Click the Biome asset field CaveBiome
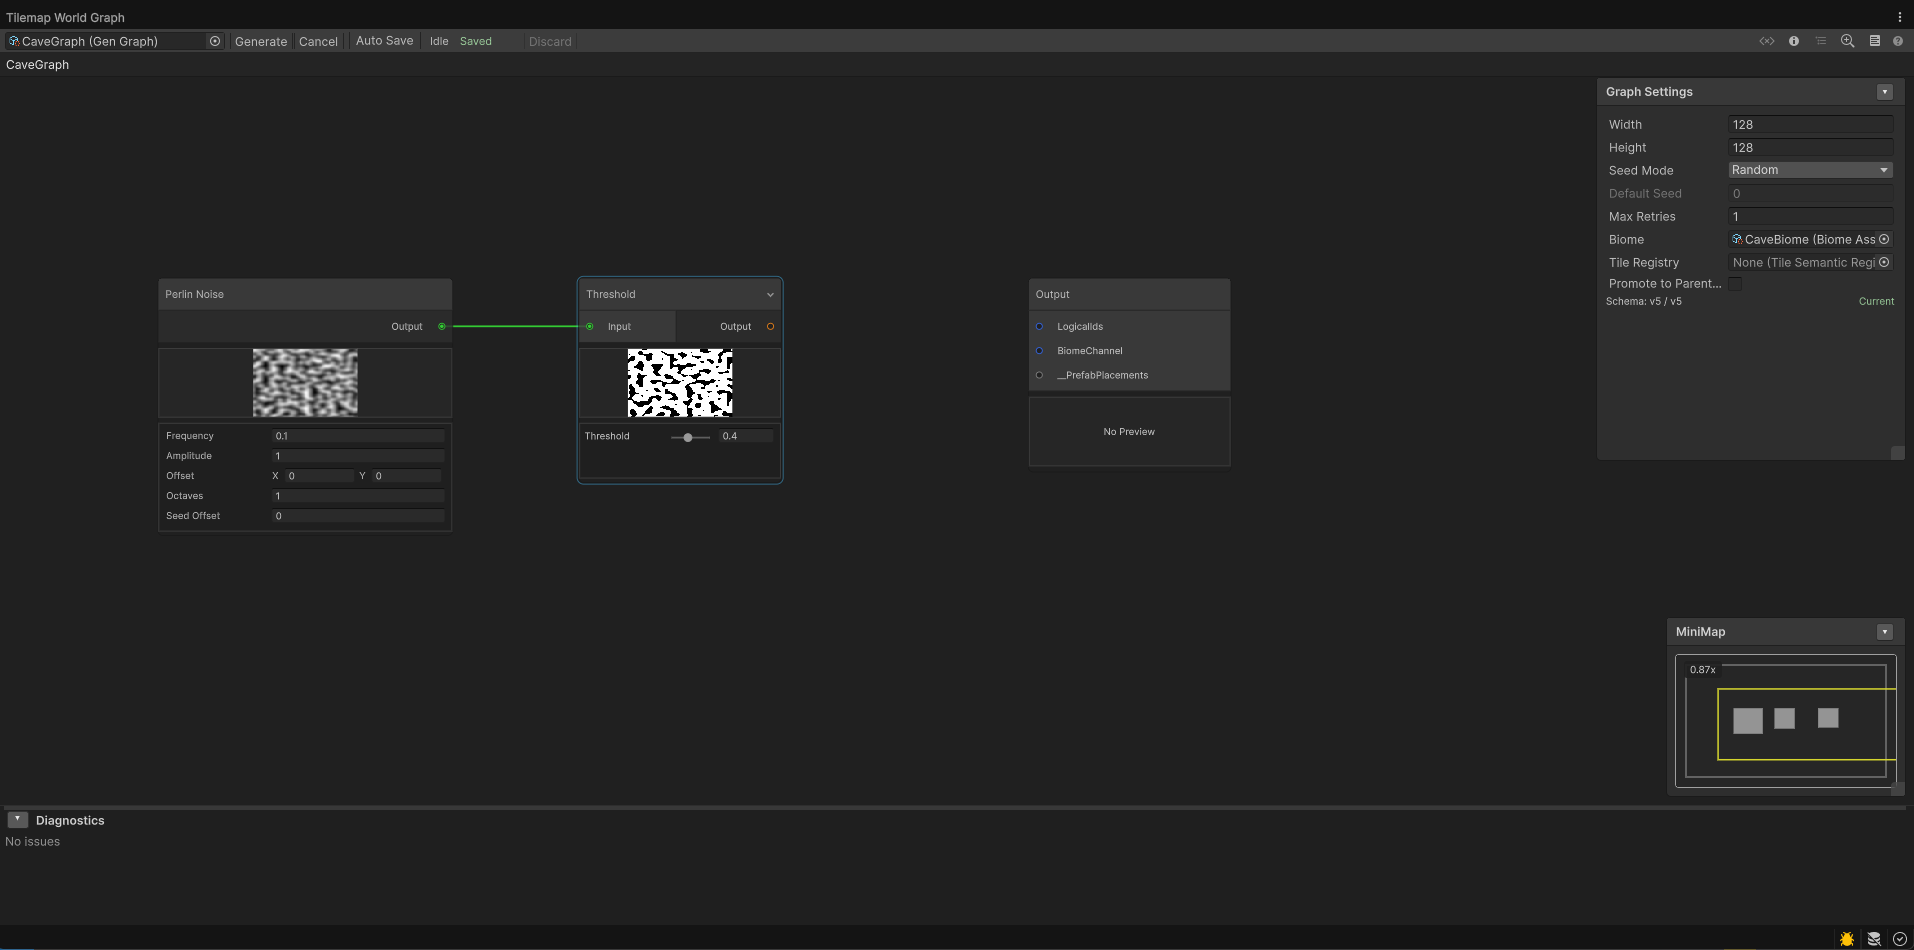Screen dimensions: 1914x950 [x=1810, y=239]
